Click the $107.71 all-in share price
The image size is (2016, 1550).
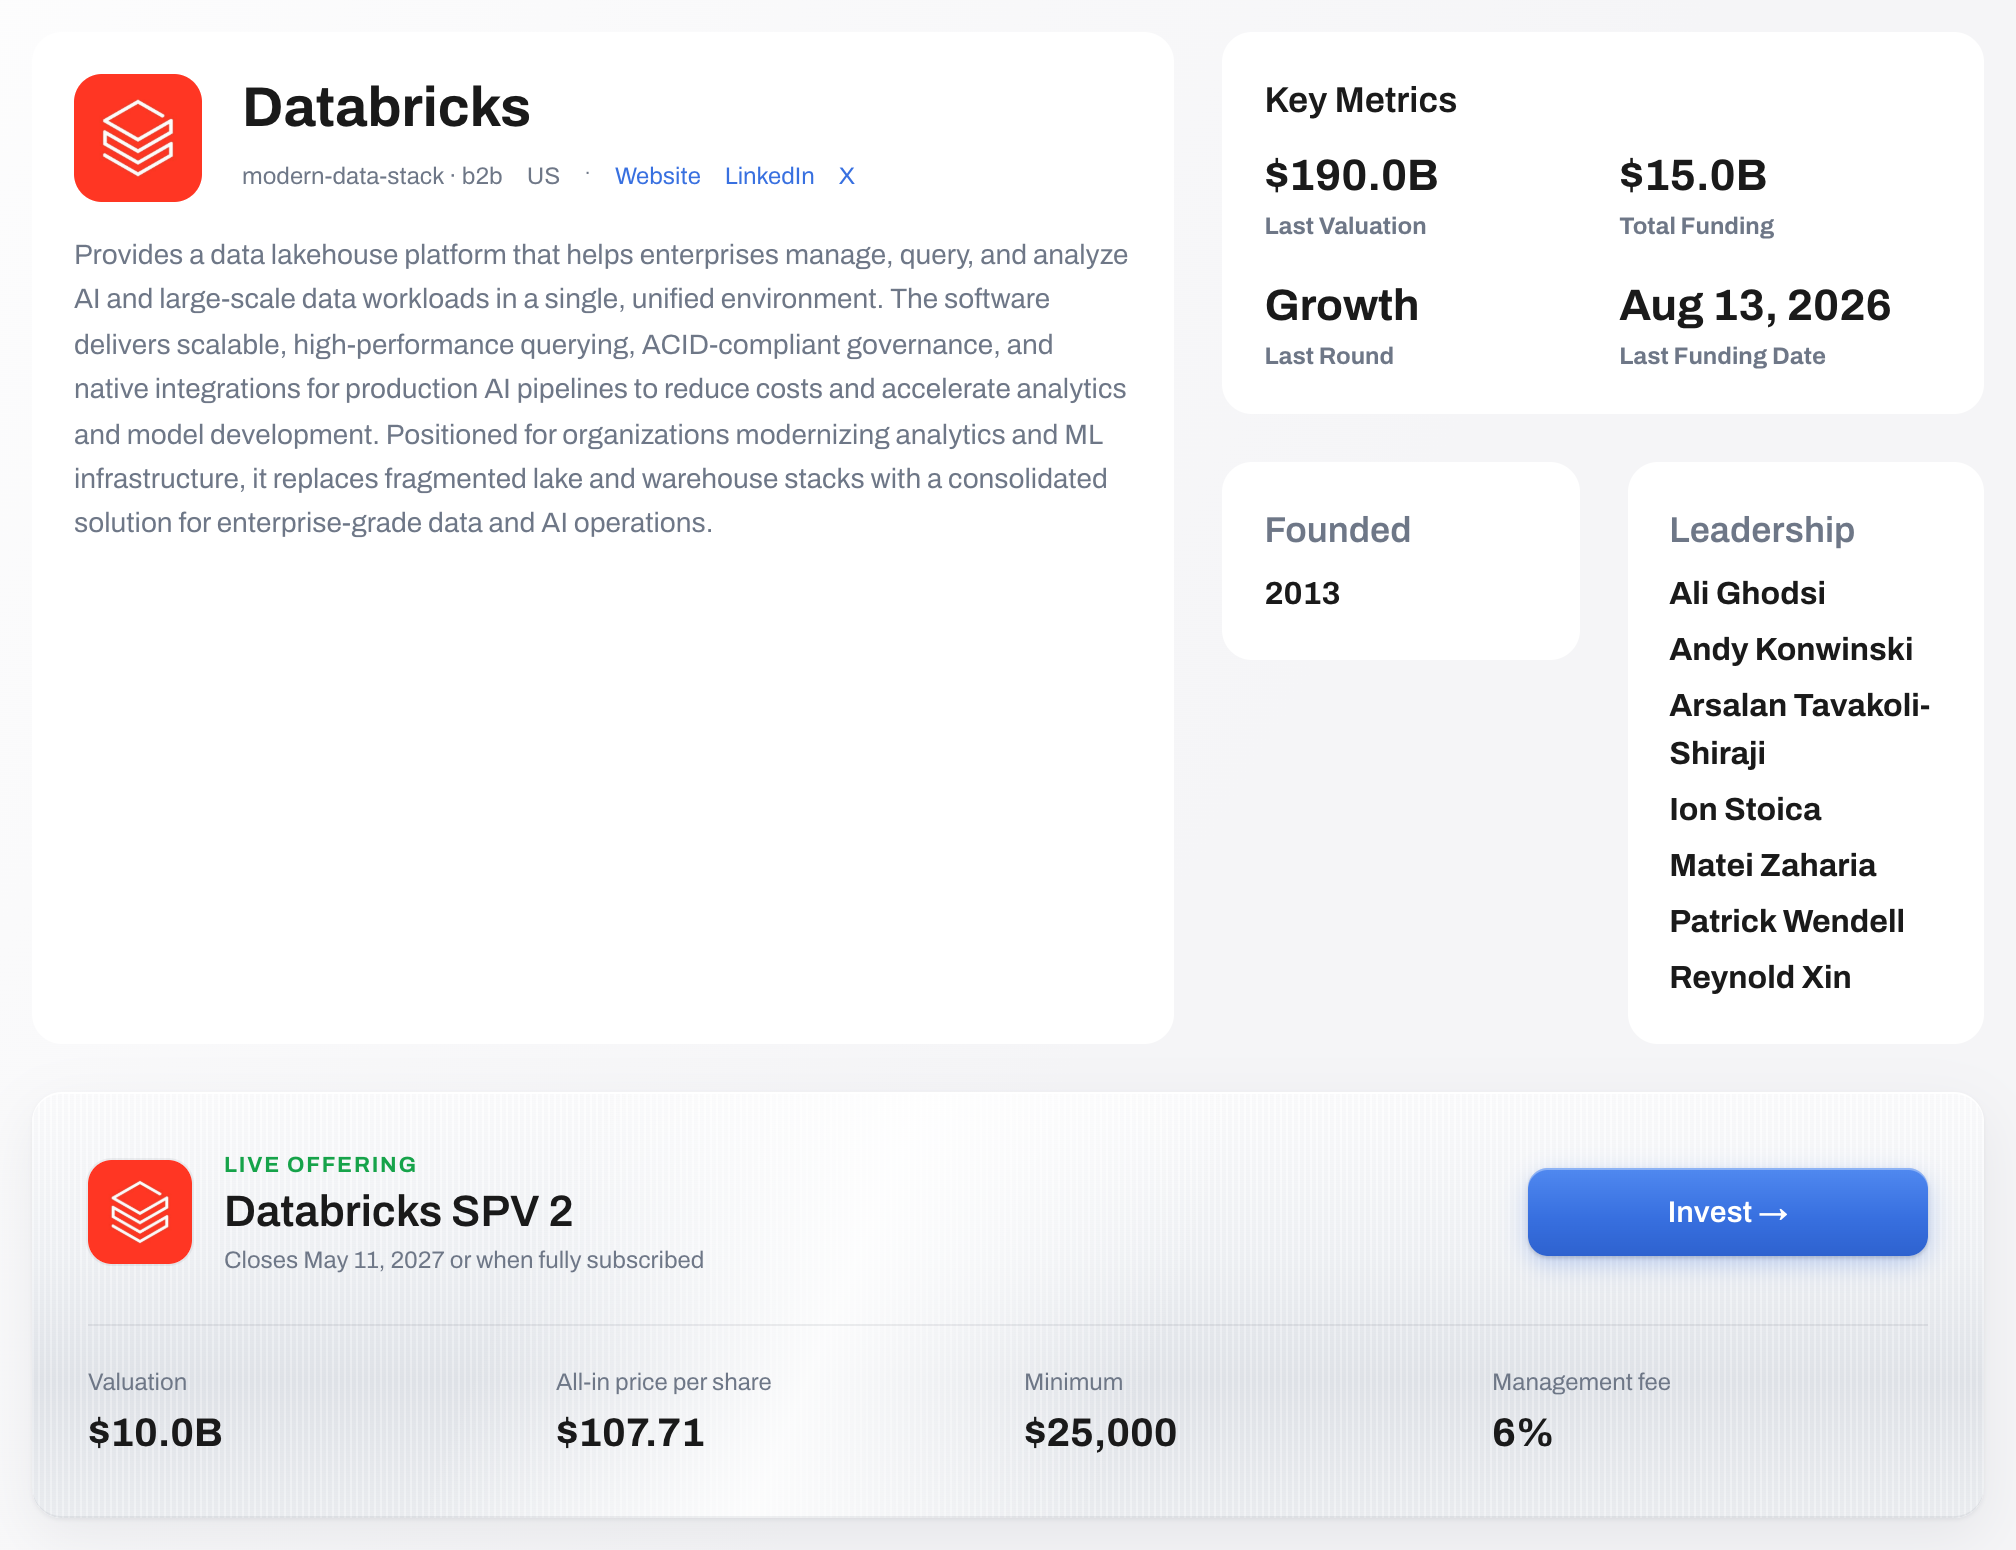pos(630,1433)
